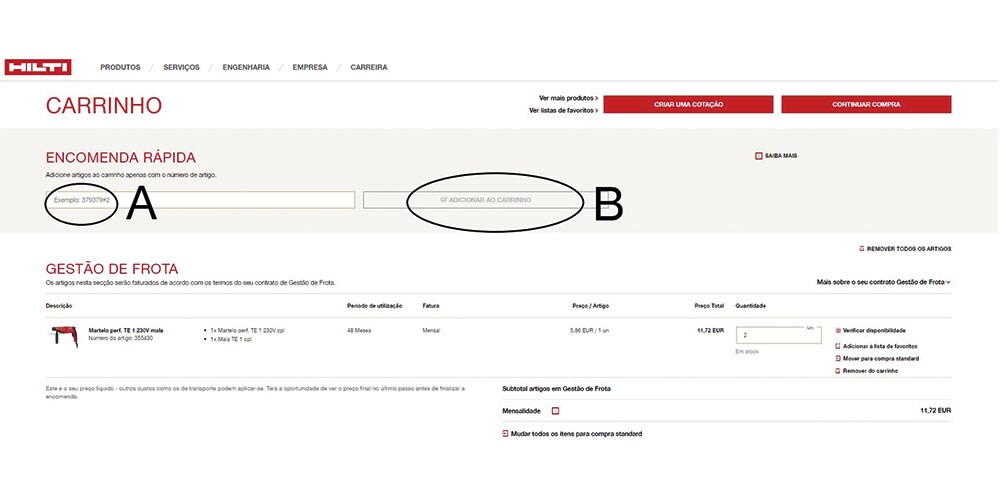Open the Carreira menu
The height and width of the screenshot is (500, 1000).
369,67
